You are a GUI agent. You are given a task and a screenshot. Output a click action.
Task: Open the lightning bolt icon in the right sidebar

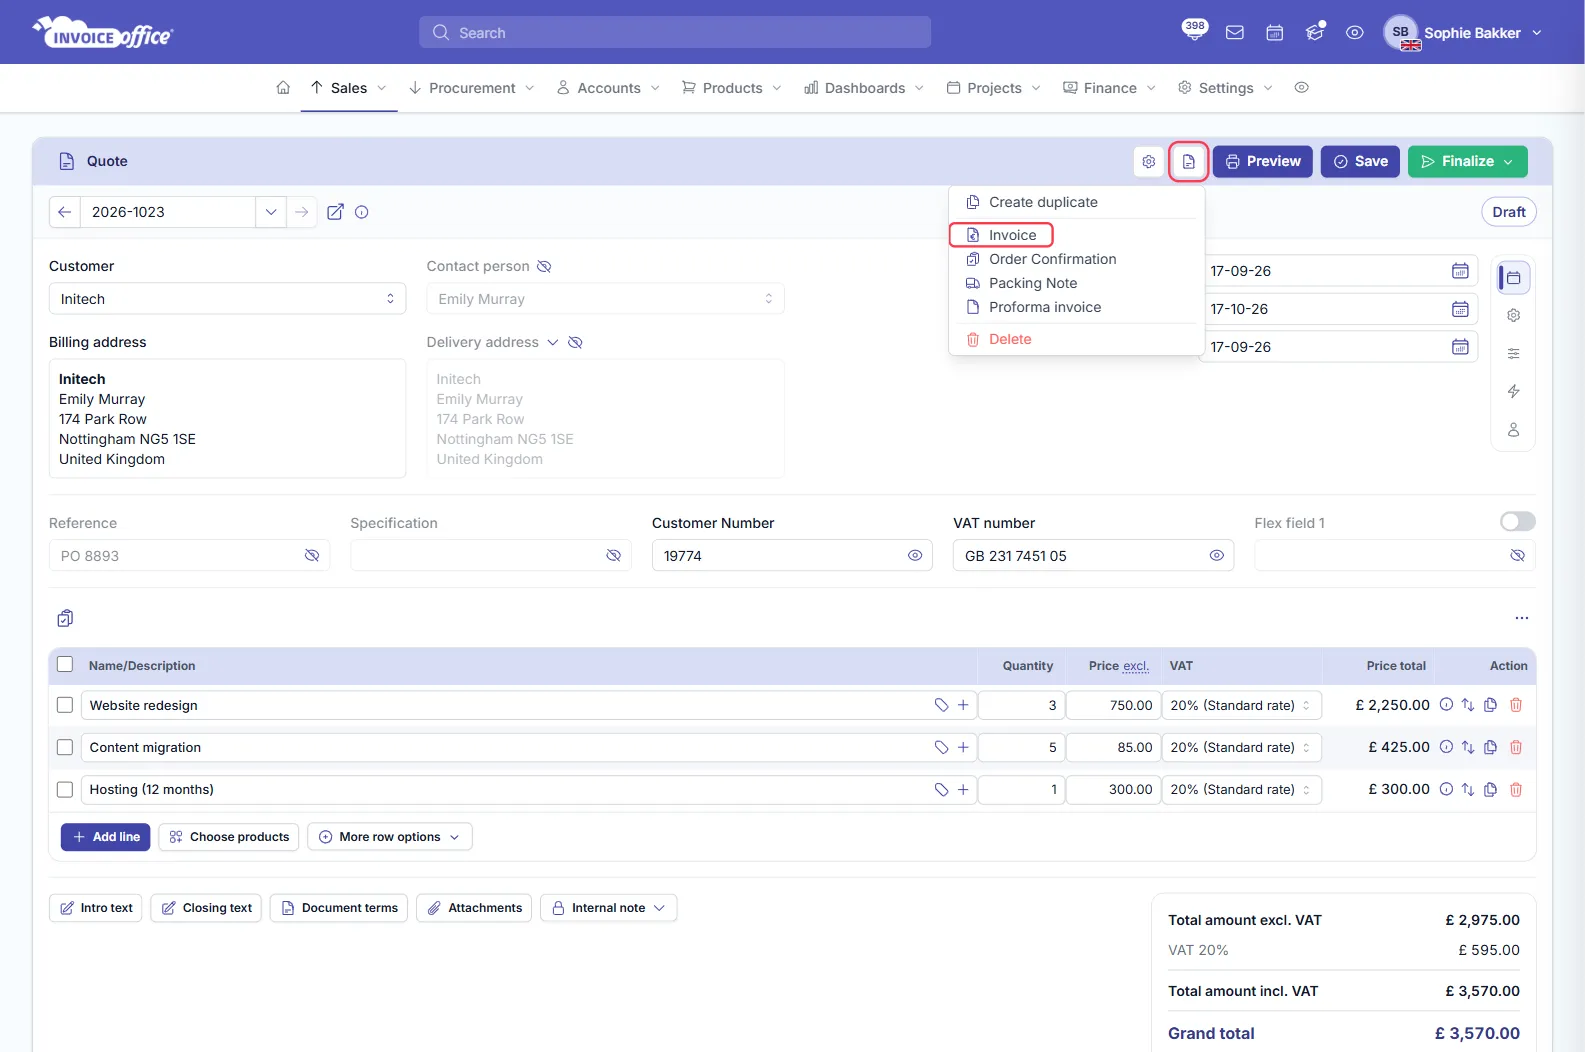click(x=1514, y=391)
